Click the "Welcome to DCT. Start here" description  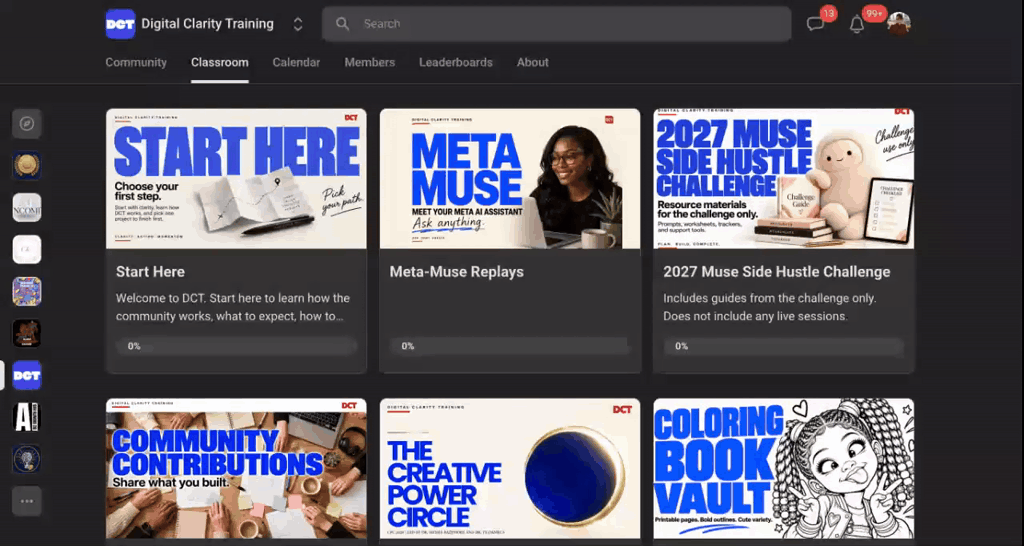pyautogui.click(x=233, y=307)
